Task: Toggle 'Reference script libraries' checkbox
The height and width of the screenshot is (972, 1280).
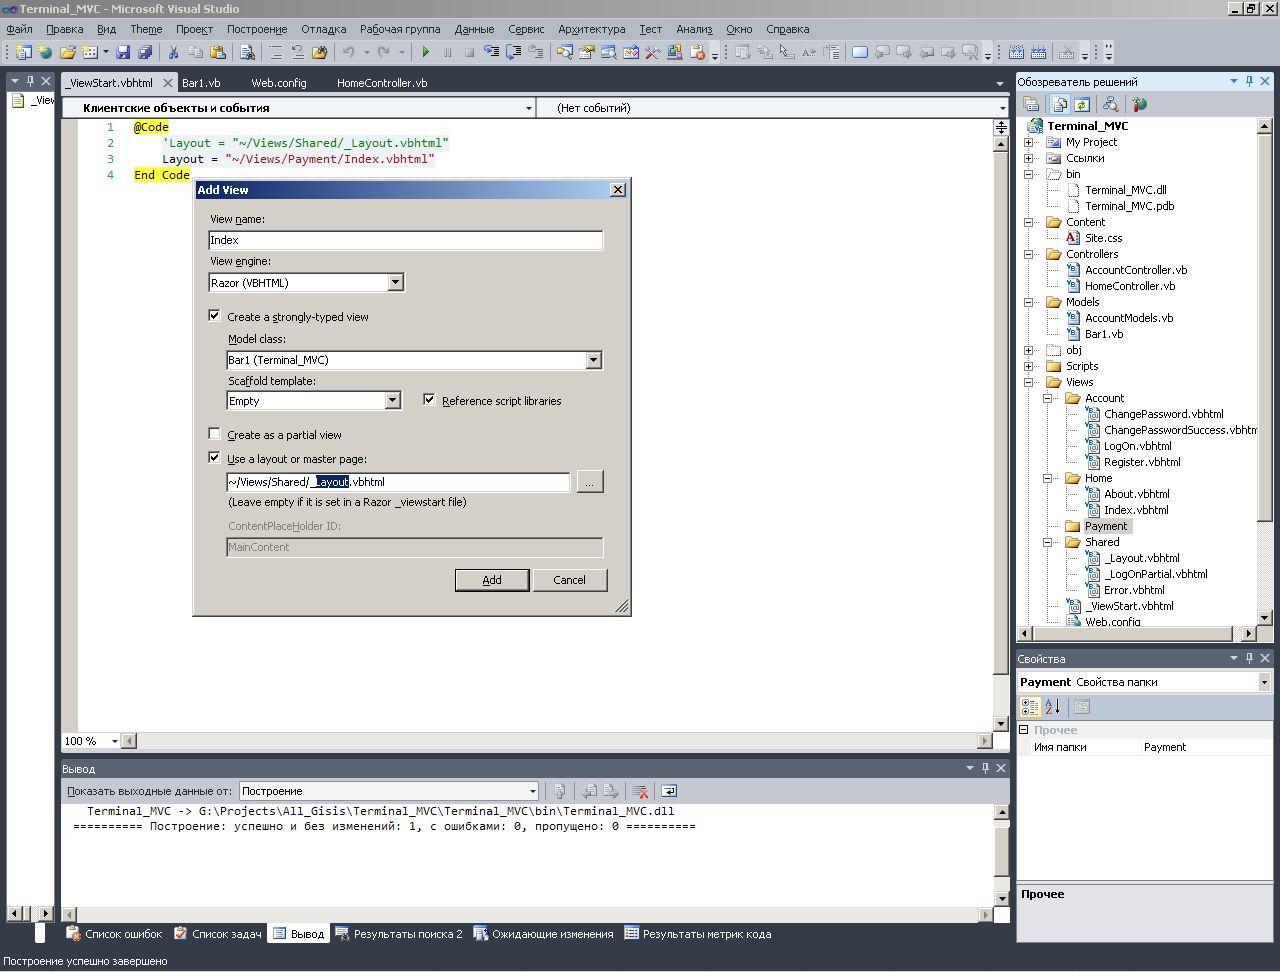Action: point(429,400)
